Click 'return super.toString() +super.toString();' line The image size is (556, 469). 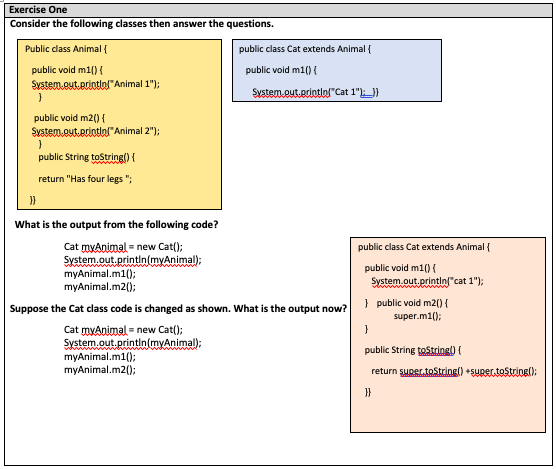tap(454, 371)
